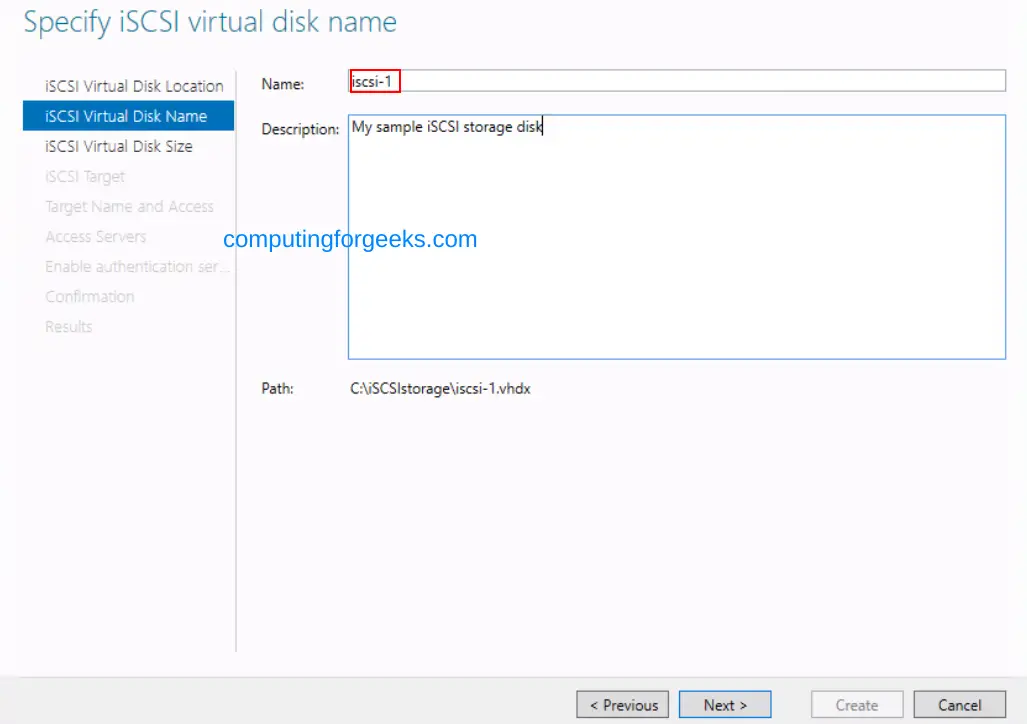Viewport: 1027px width, 724px height.
Task: Click the Create button
Action: 856,704
